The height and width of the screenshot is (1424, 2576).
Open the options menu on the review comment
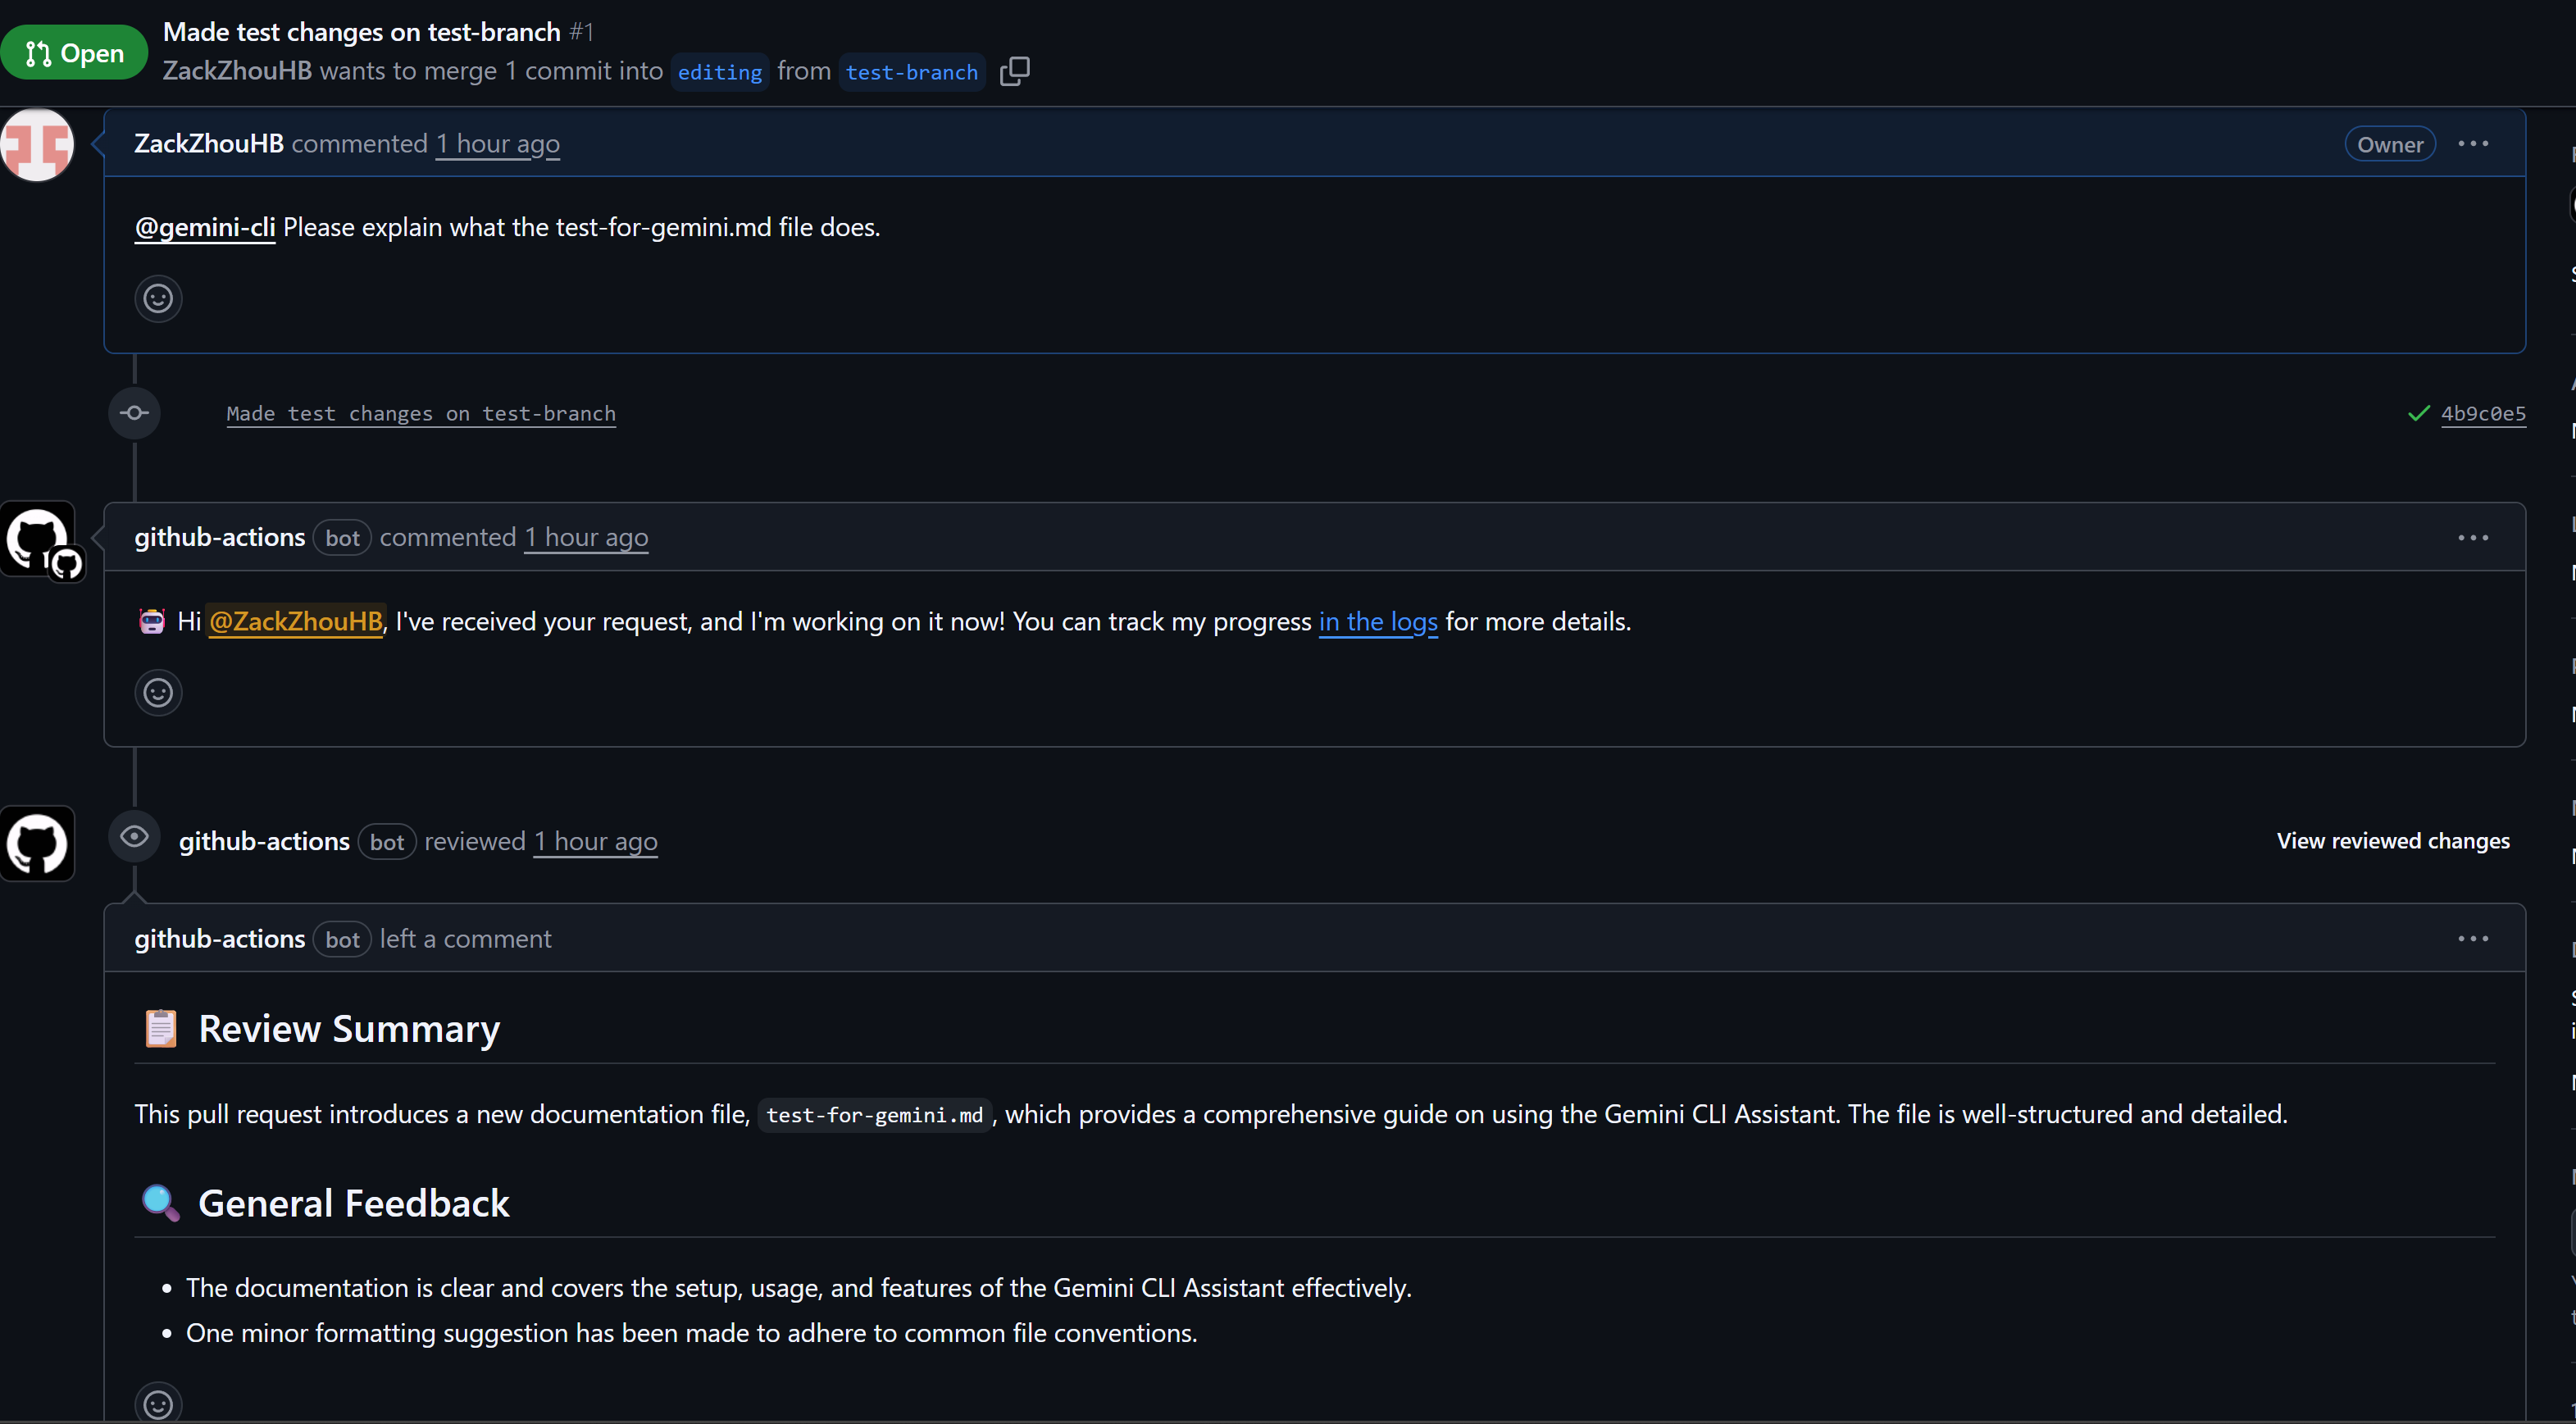click(2473, 939)
